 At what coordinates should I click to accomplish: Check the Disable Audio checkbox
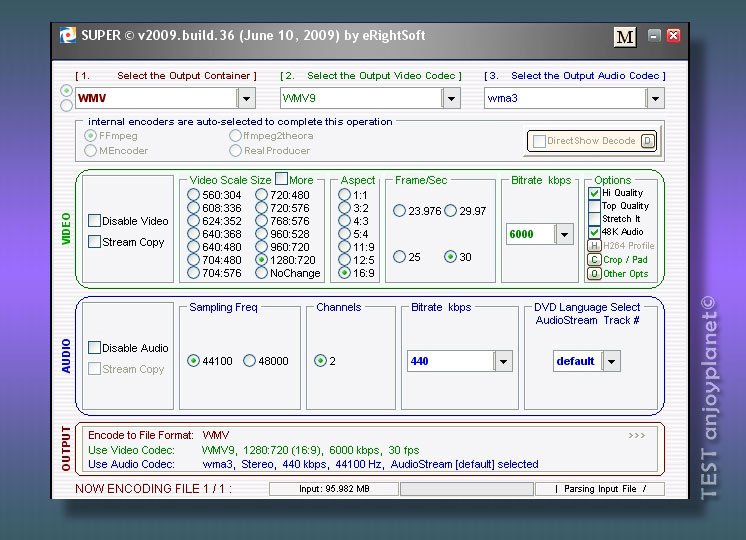(x=94, y=348)
